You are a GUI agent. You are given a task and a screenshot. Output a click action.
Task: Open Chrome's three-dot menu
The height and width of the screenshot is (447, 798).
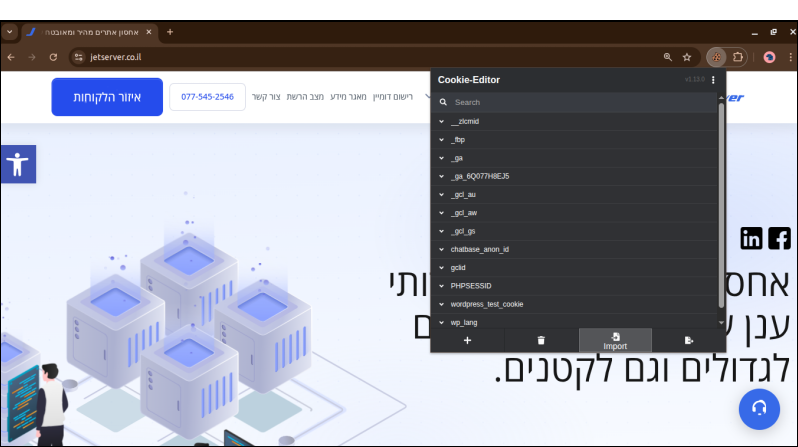click(x=790, y=57)
